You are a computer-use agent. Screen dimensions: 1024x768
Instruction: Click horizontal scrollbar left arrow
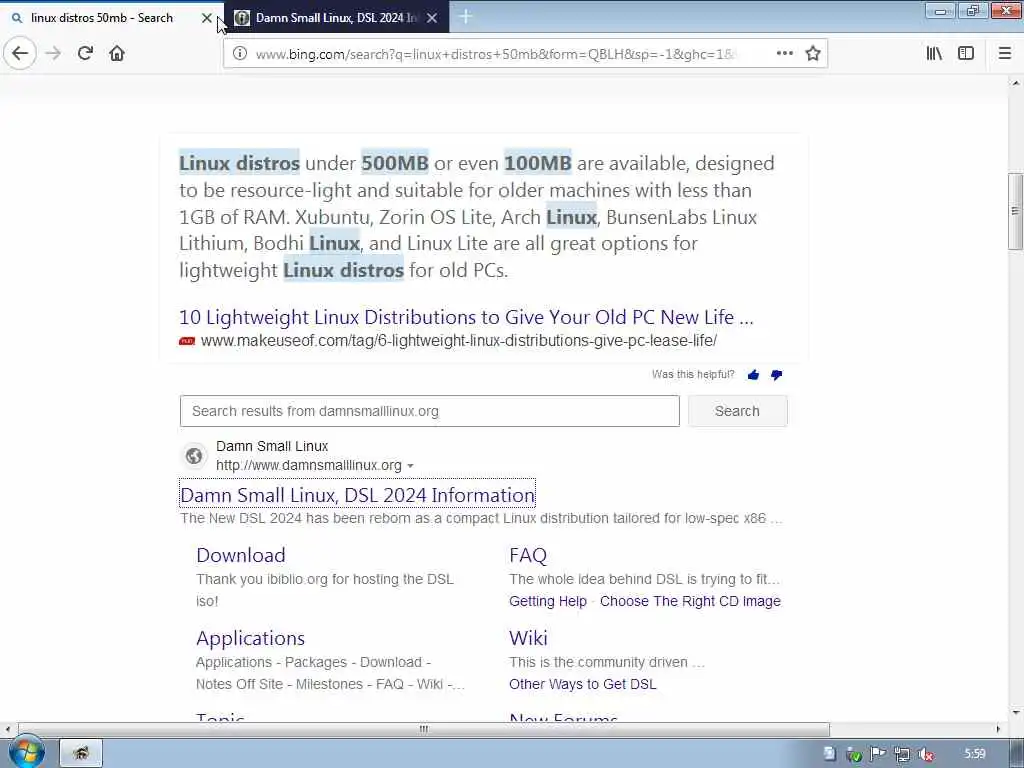[x=8, y=729]
